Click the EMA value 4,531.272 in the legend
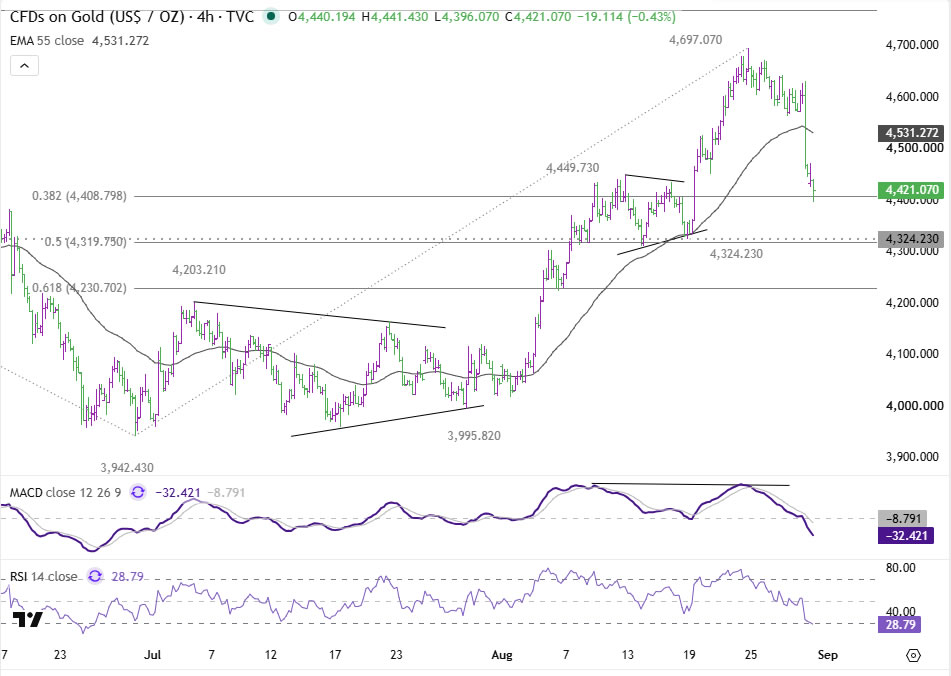 point(120,41)
